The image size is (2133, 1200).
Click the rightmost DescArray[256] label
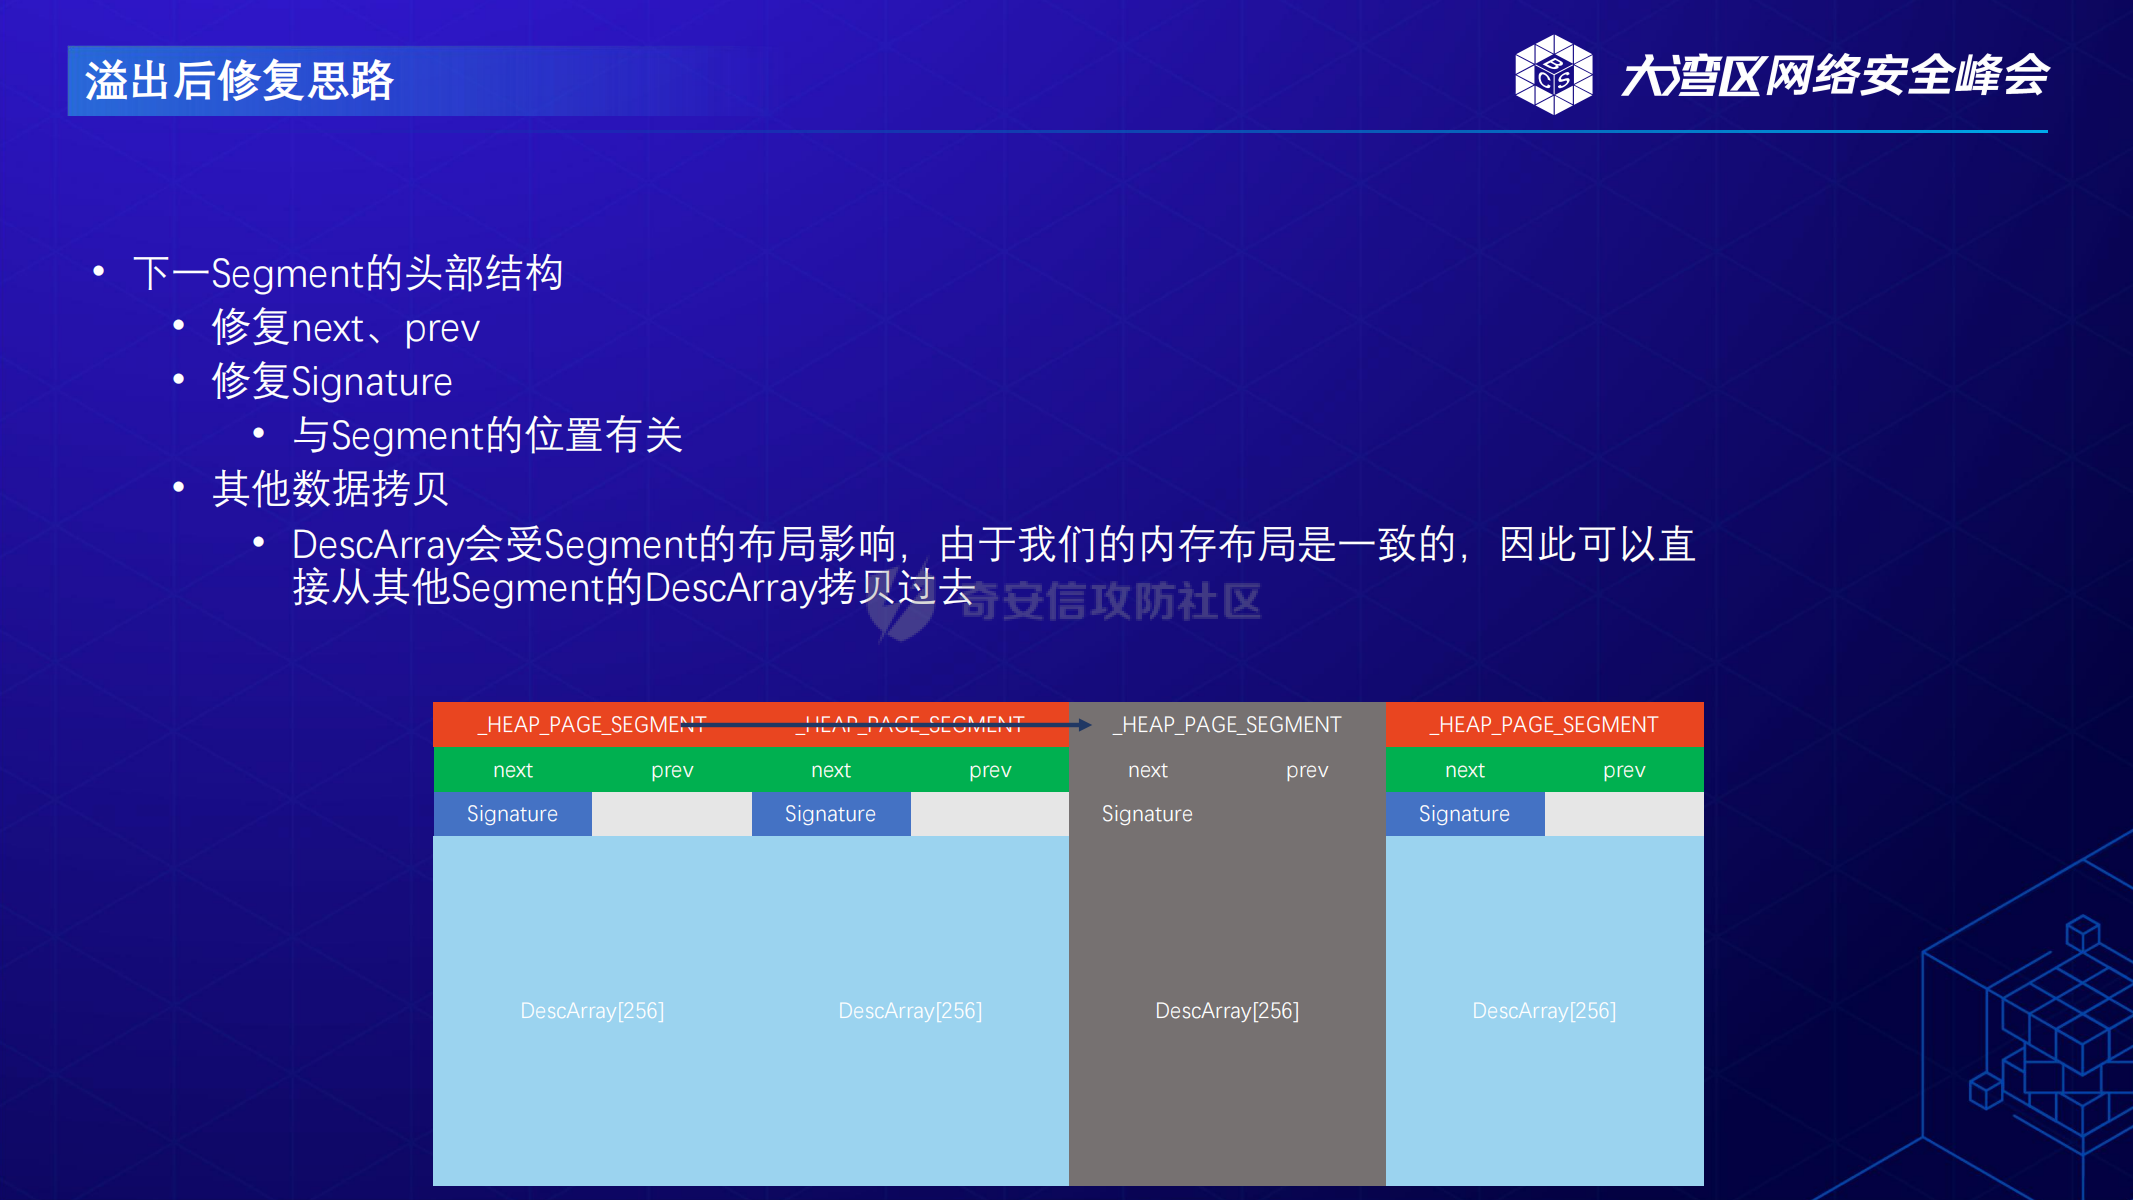(1544, 1011)
